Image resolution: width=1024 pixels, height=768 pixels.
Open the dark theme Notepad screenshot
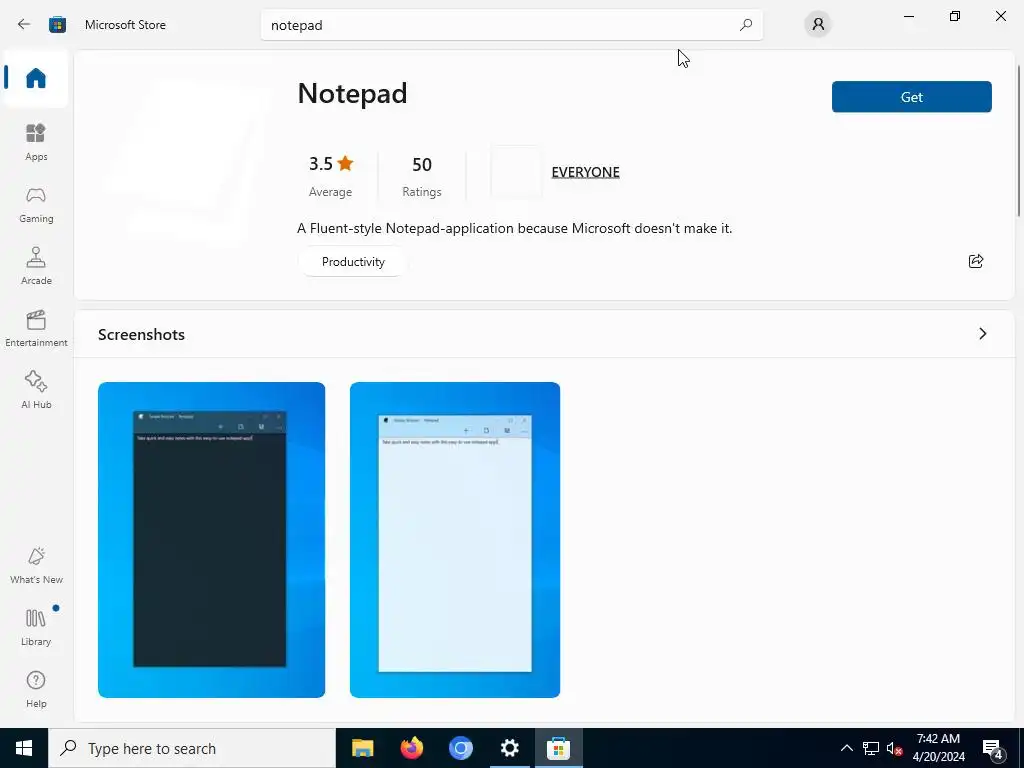tap(212, 539)
